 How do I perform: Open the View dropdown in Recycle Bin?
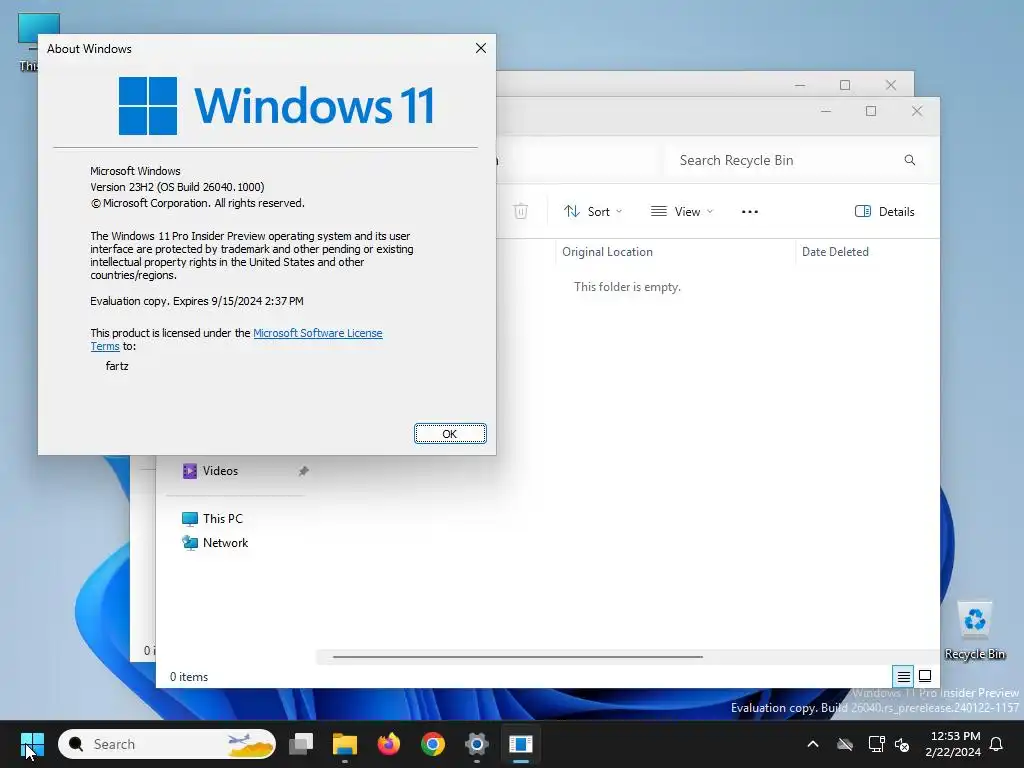[x=682, y=212]
